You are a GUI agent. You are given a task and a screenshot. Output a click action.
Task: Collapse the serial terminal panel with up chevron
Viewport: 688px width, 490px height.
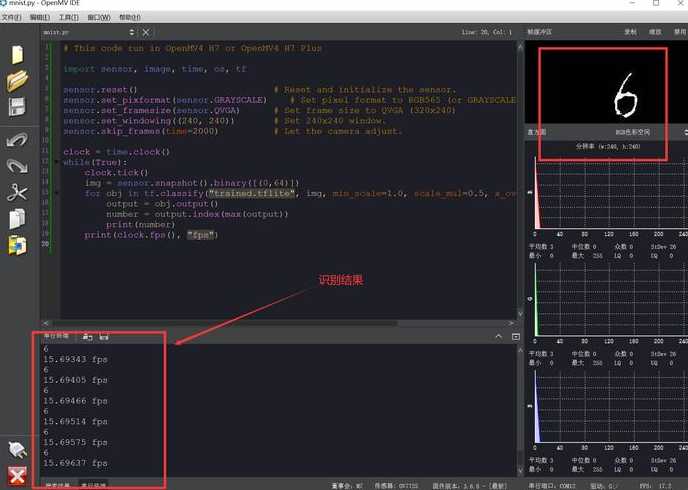(x=498, y=336)
